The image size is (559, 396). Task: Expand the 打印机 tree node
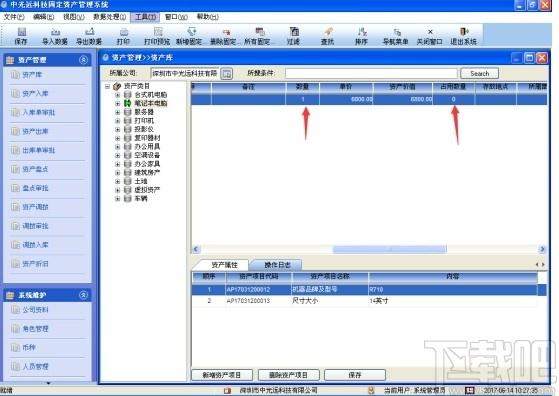117,121
